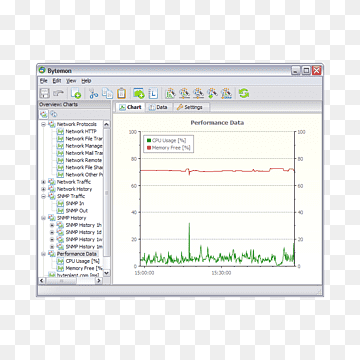Click red Memory Free legend swatch

pyautogui.click(x=149, y=148)
